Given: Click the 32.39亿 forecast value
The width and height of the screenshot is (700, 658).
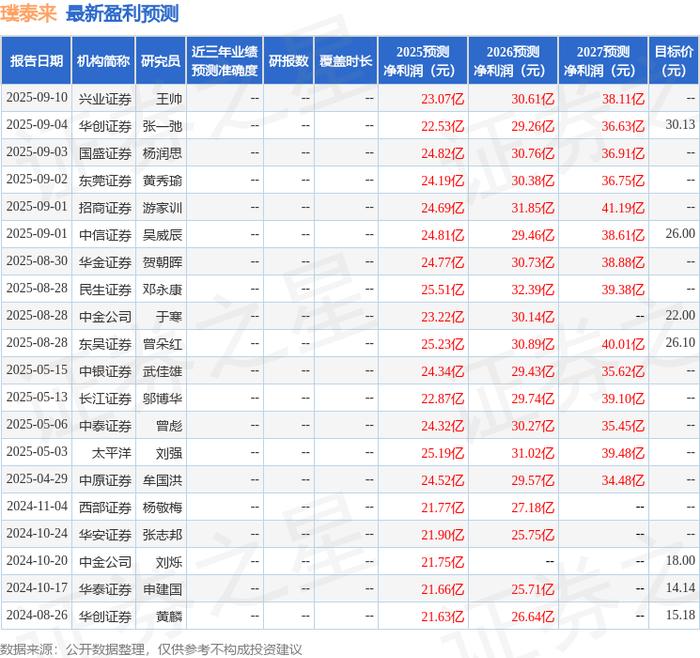Looking at the screenshot, I should tap(533, 289).
